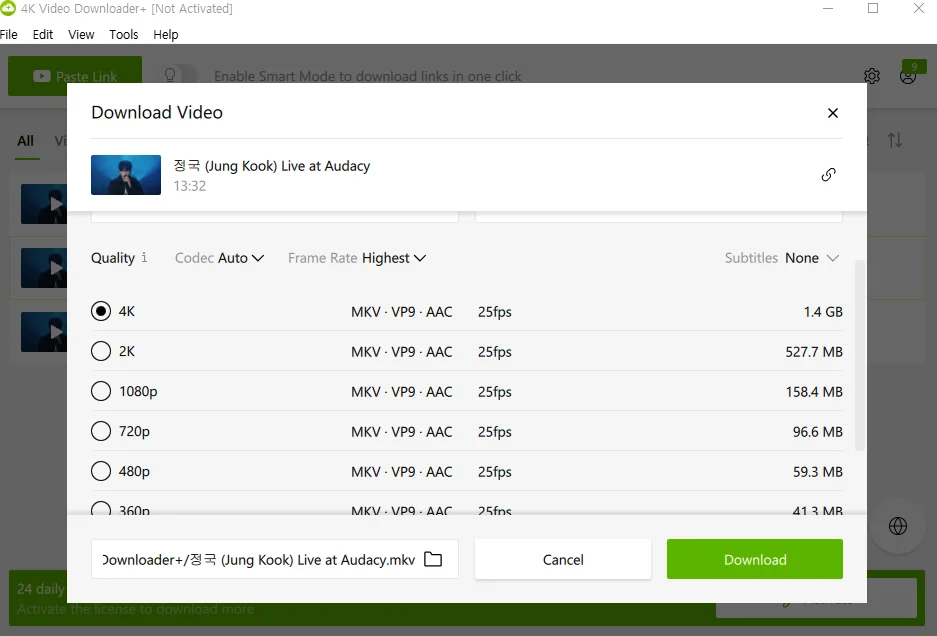This screenshot has height=636, width=937.
Task: Open the Tools menu
Action: [x=124, y=35]
